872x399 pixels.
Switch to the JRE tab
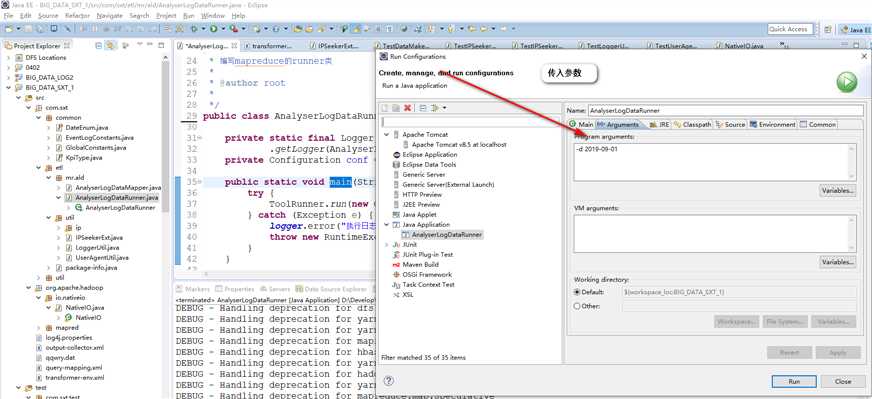659,125
